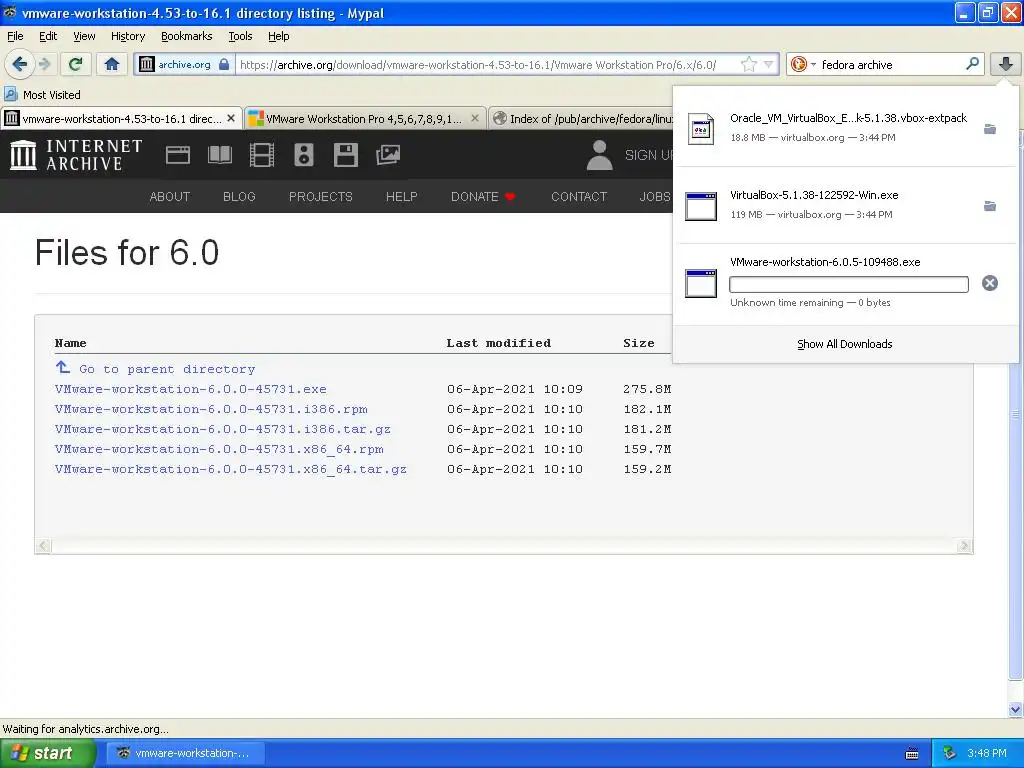Open the PROJECTS nav link

click(x=321, y=197)
